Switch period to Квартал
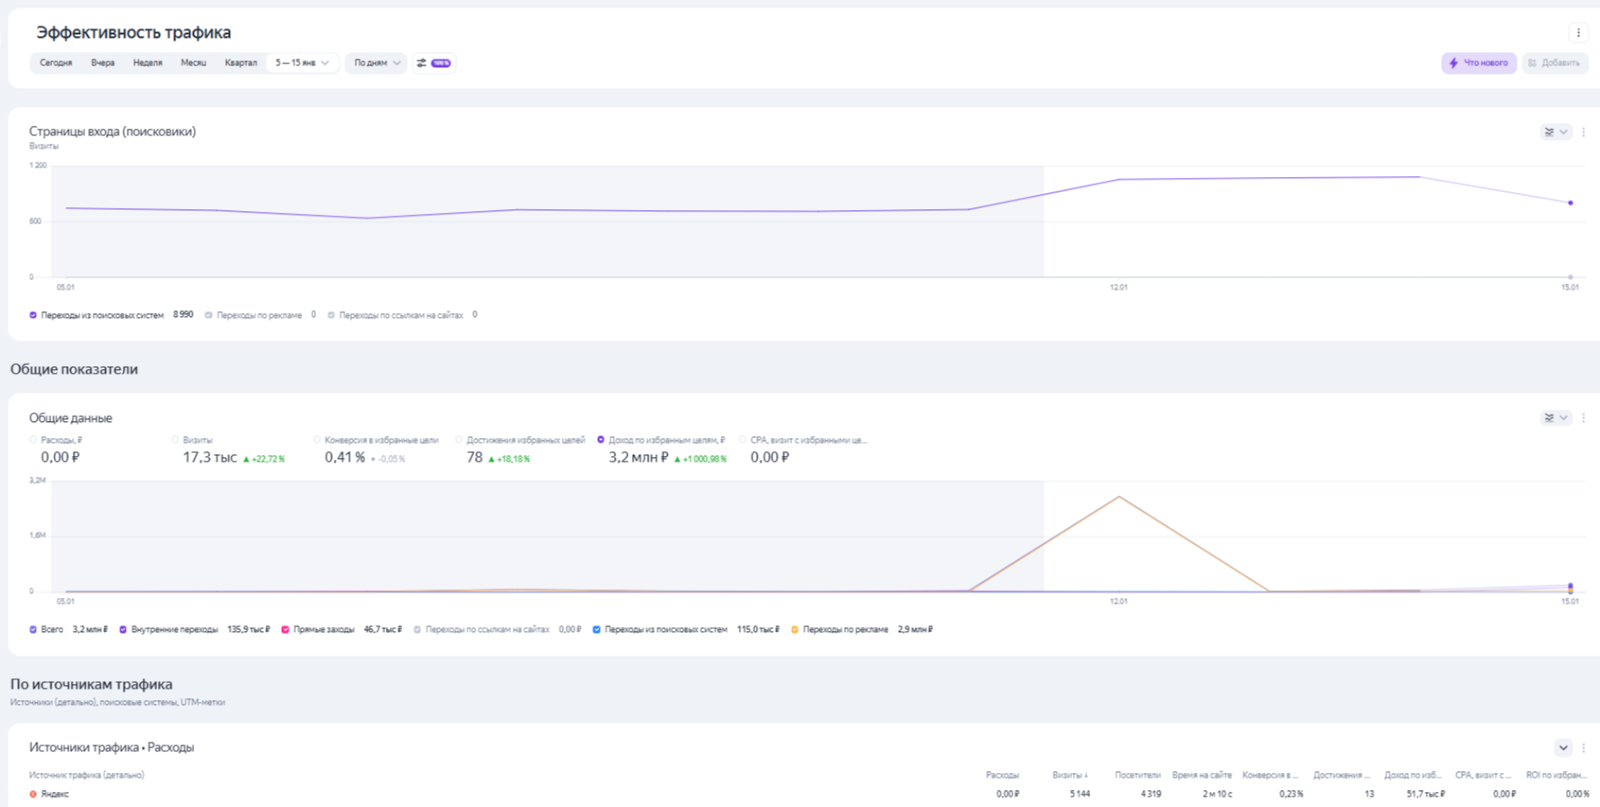 (x=240, y=63)
